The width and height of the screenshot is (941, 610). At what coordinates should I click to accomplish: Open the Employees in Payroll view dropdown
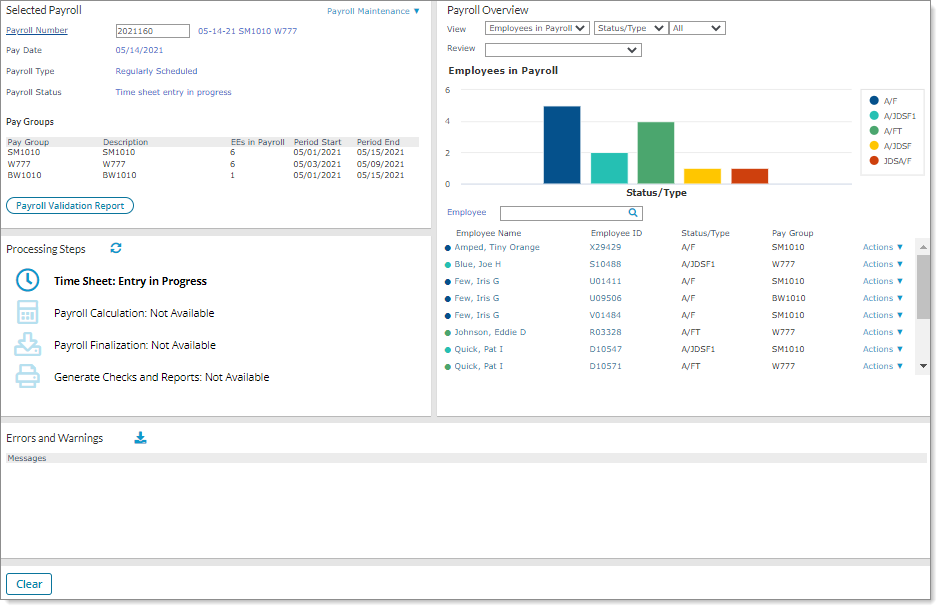point(537,29)
